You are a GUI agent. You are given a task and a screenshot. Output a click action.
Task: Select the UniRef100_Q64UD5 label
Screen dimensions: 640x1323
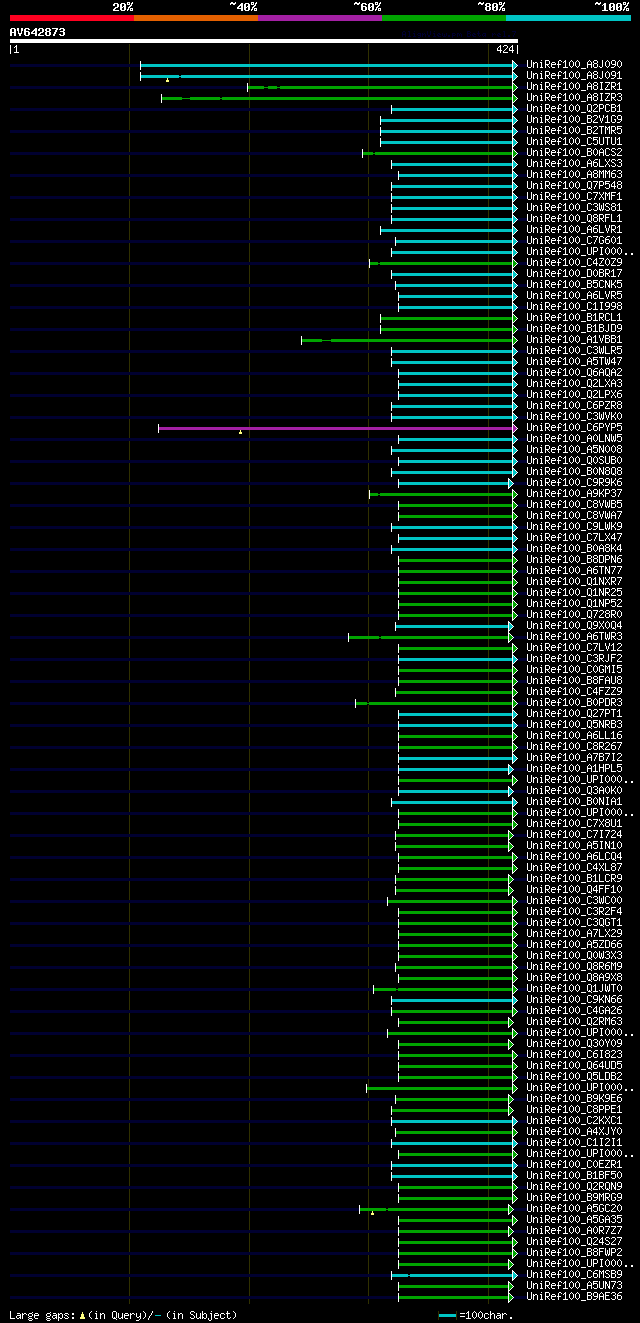coord(574,1066)
